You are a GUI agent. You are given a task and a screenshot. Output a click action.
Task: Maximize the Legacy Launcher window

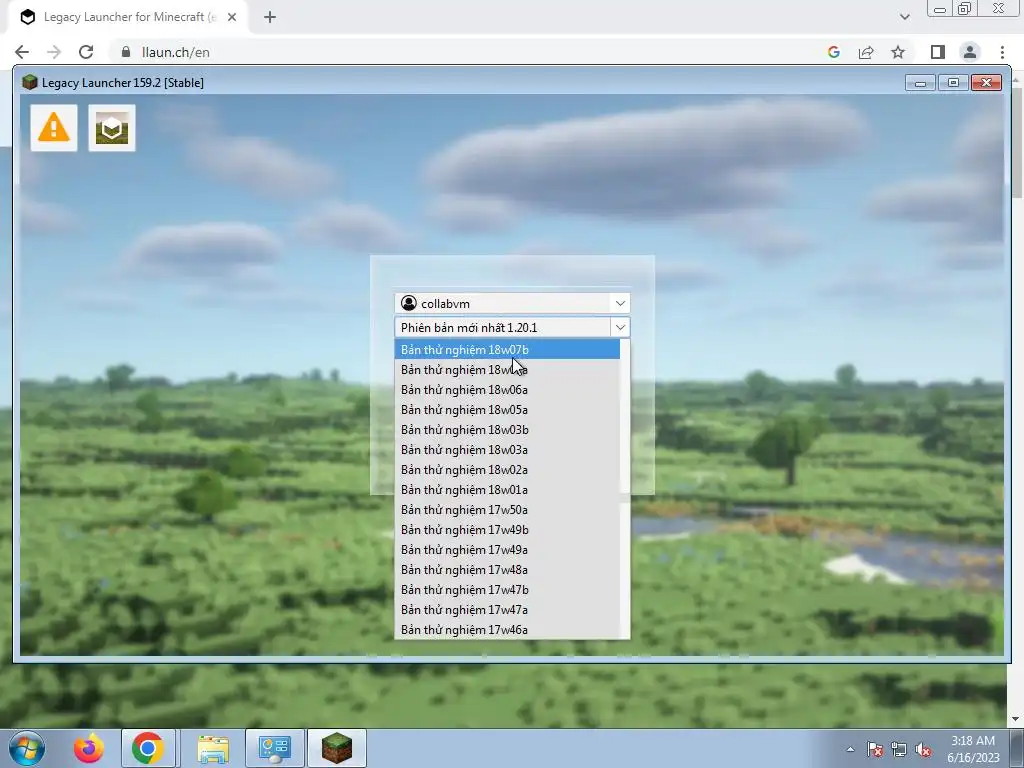[x=953, y=83]
